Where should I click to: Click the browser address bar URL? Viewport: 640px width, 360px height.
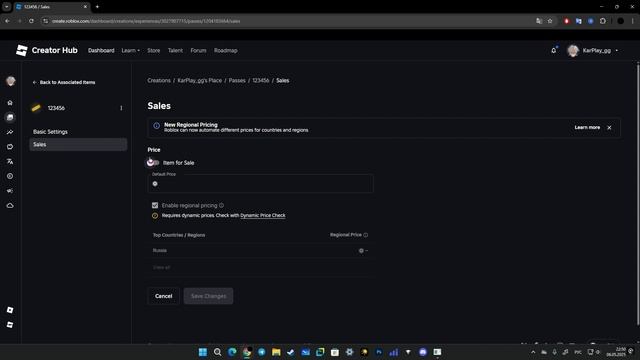146,21
